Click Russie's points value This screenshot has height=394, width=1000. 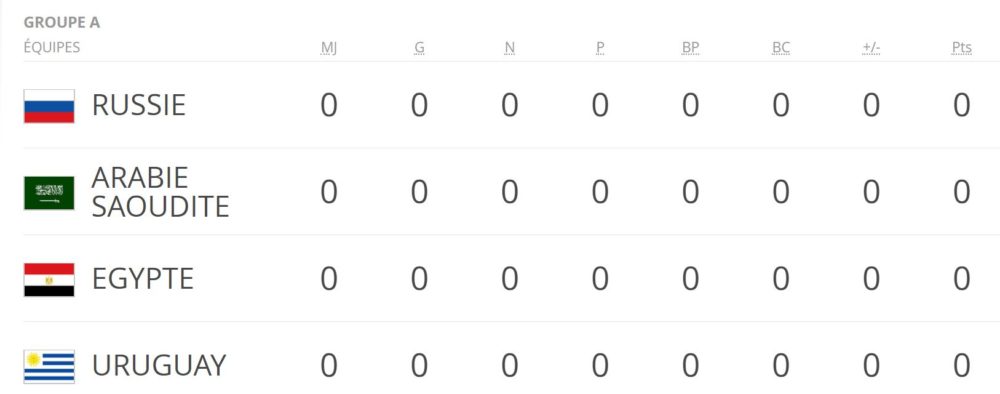(x=962, y=106)
